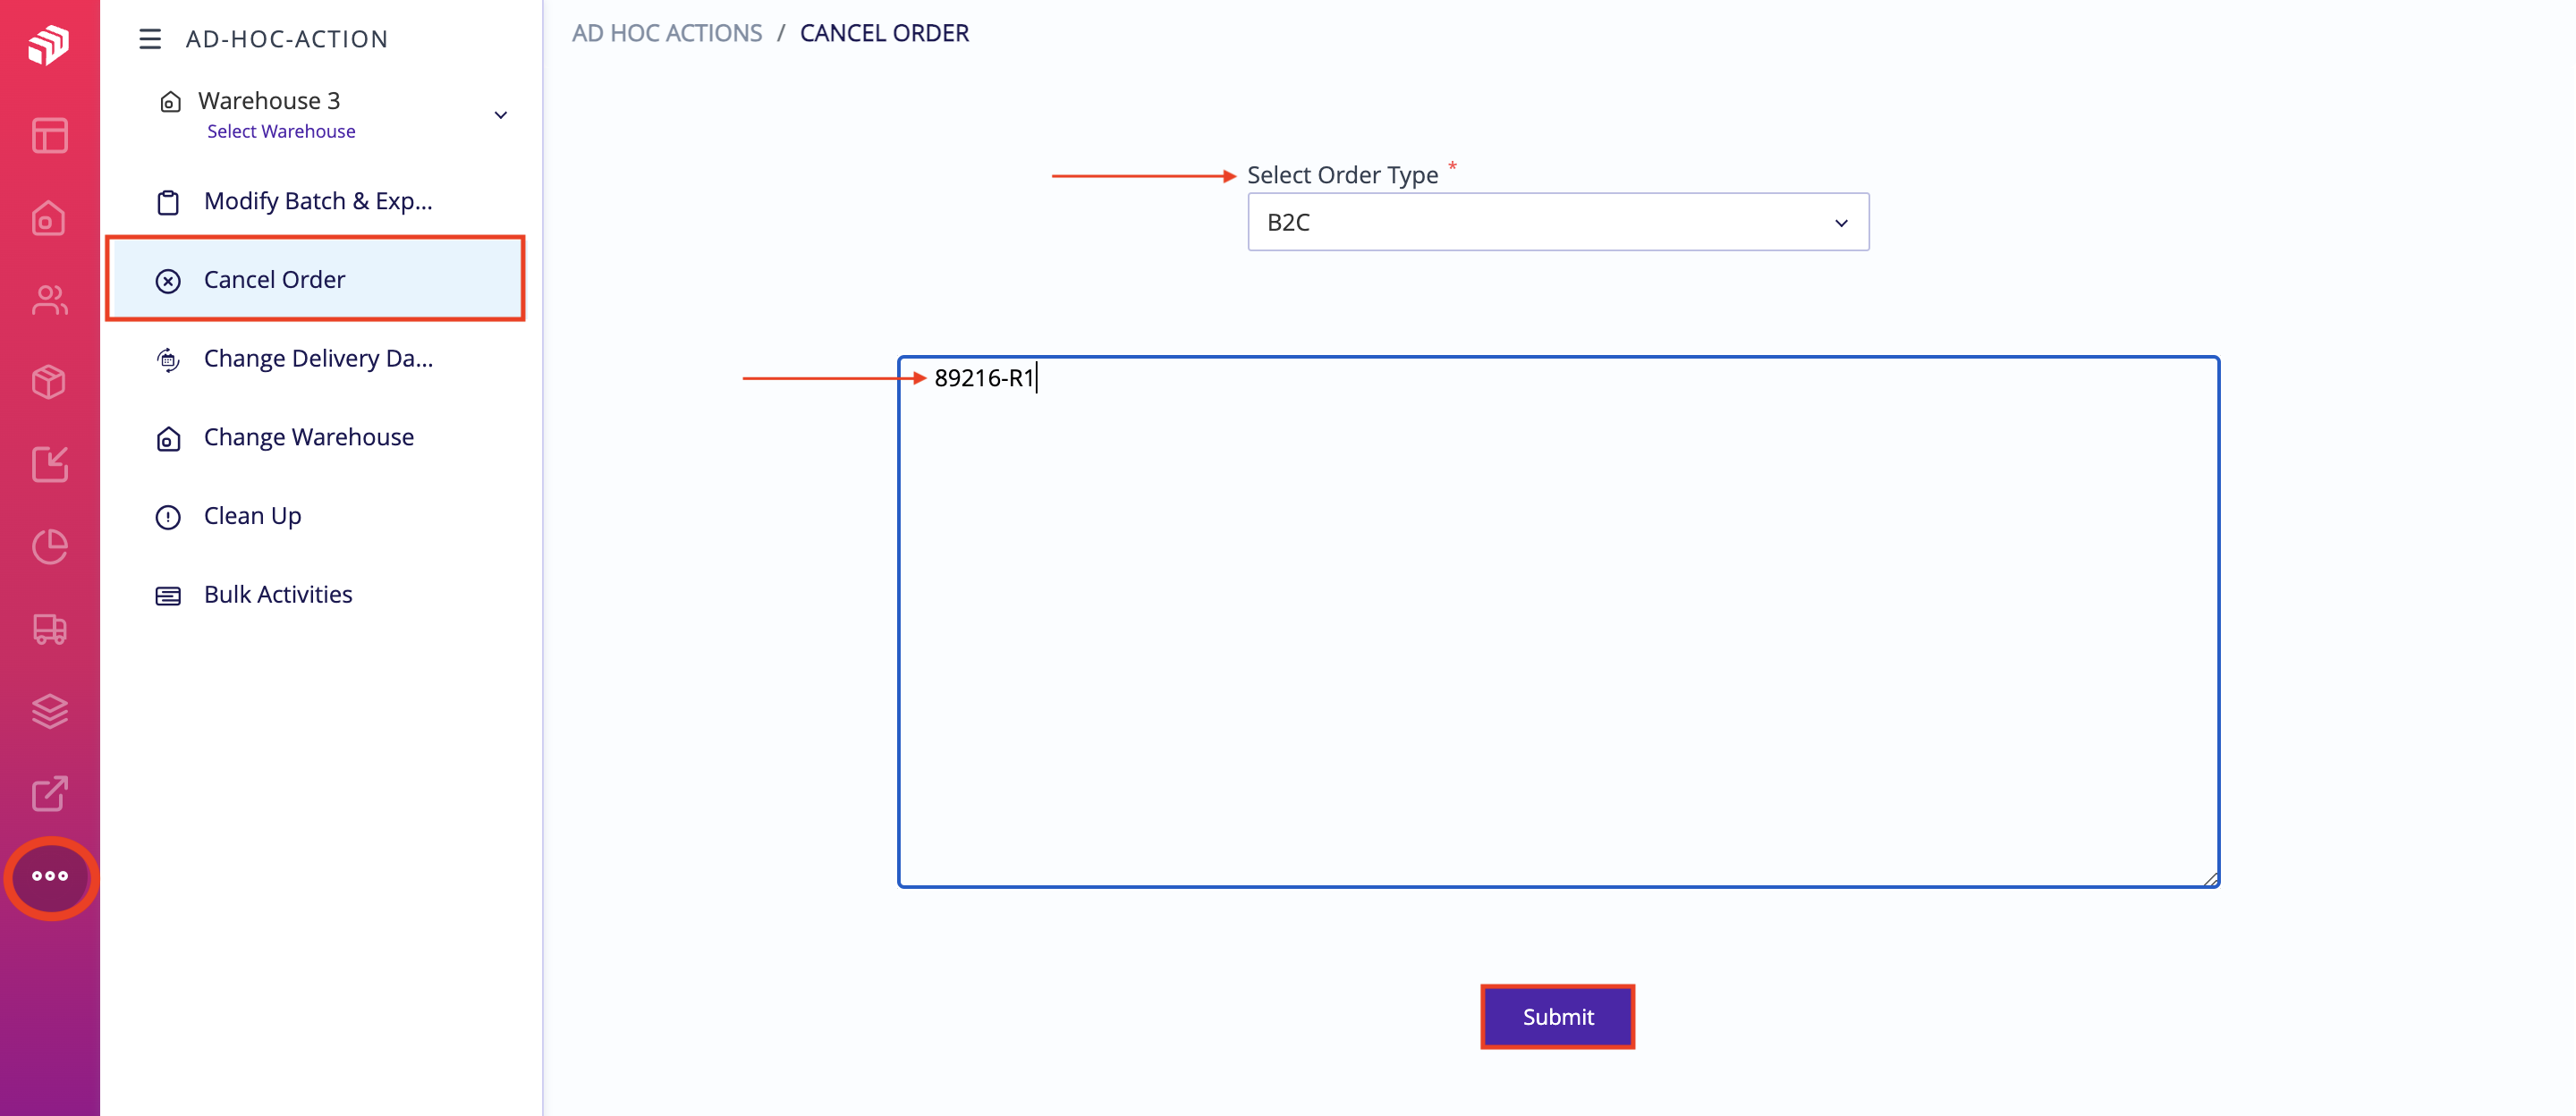2576x1116 pixels.
Task: Open the inbound arrow-box icon in sidebar
Action: [x=49, y=464]
